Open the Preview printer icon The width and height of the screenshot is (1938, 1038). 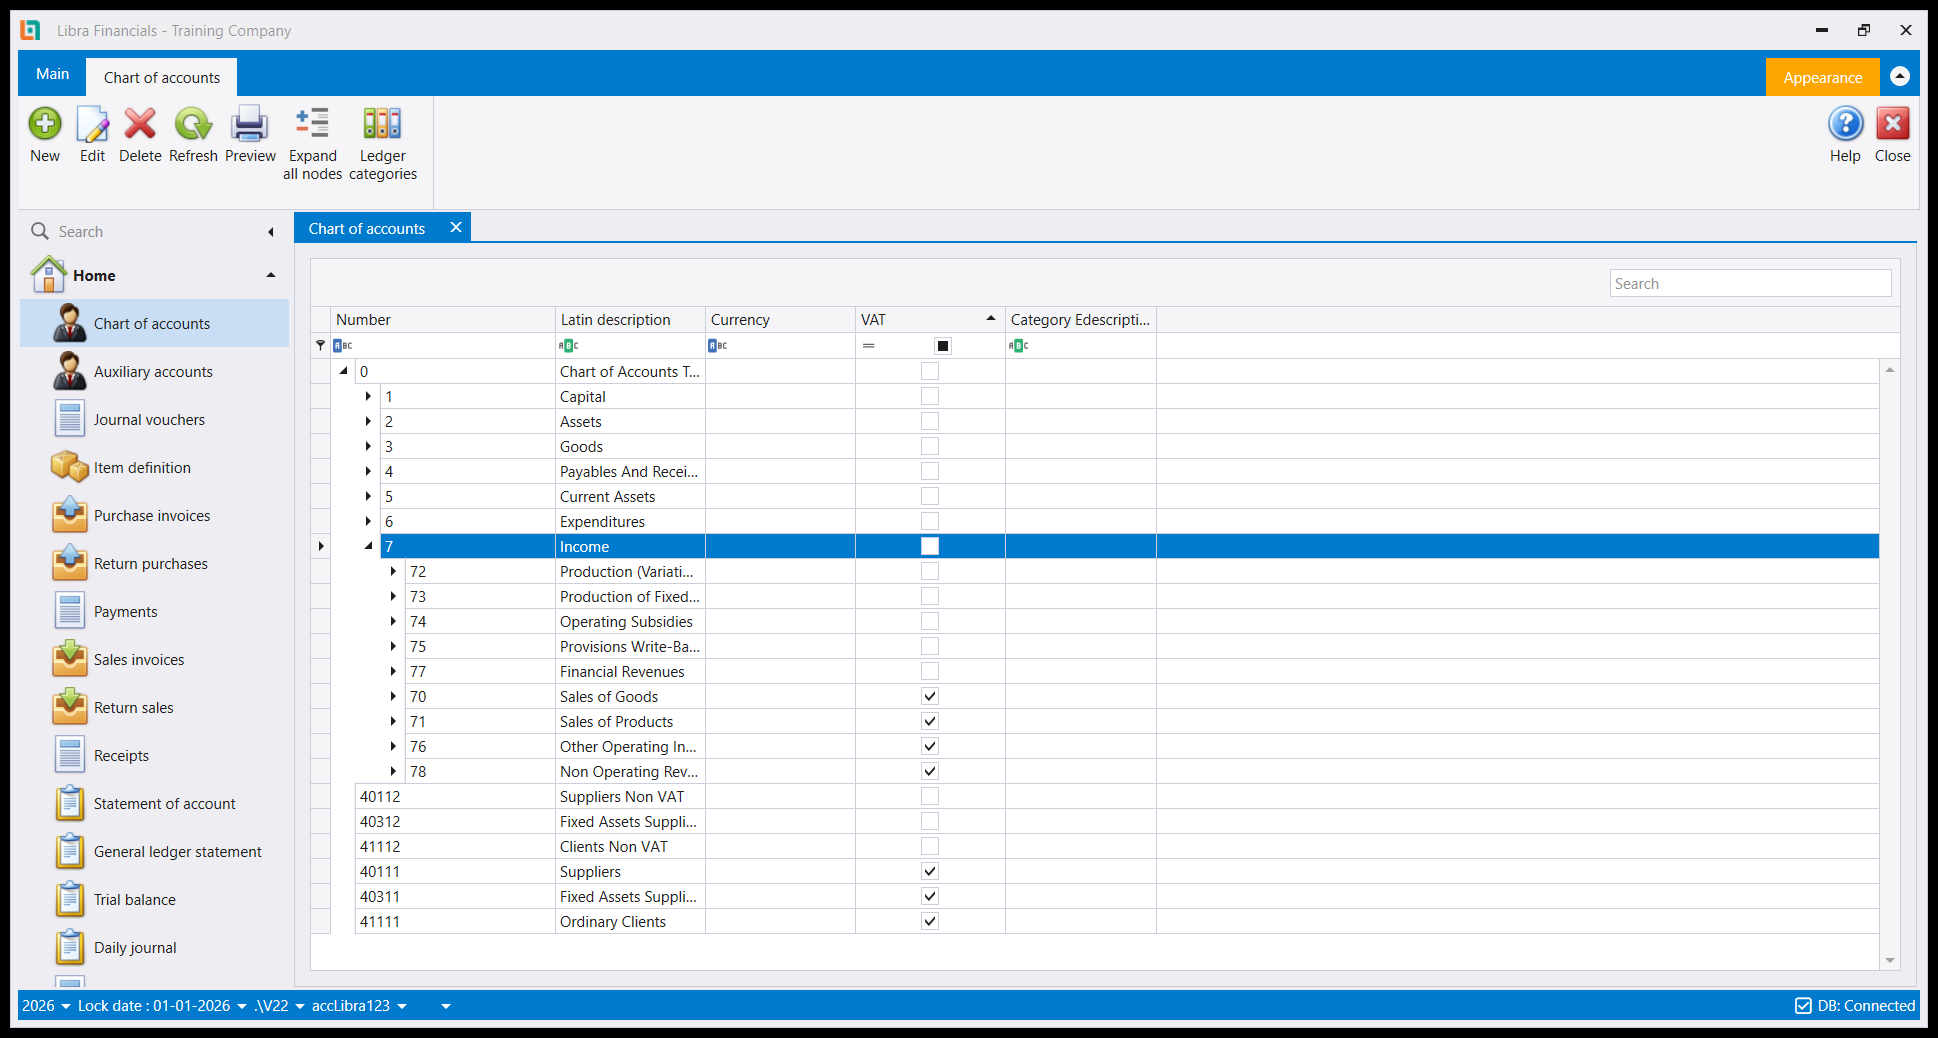tap(250, 124)
